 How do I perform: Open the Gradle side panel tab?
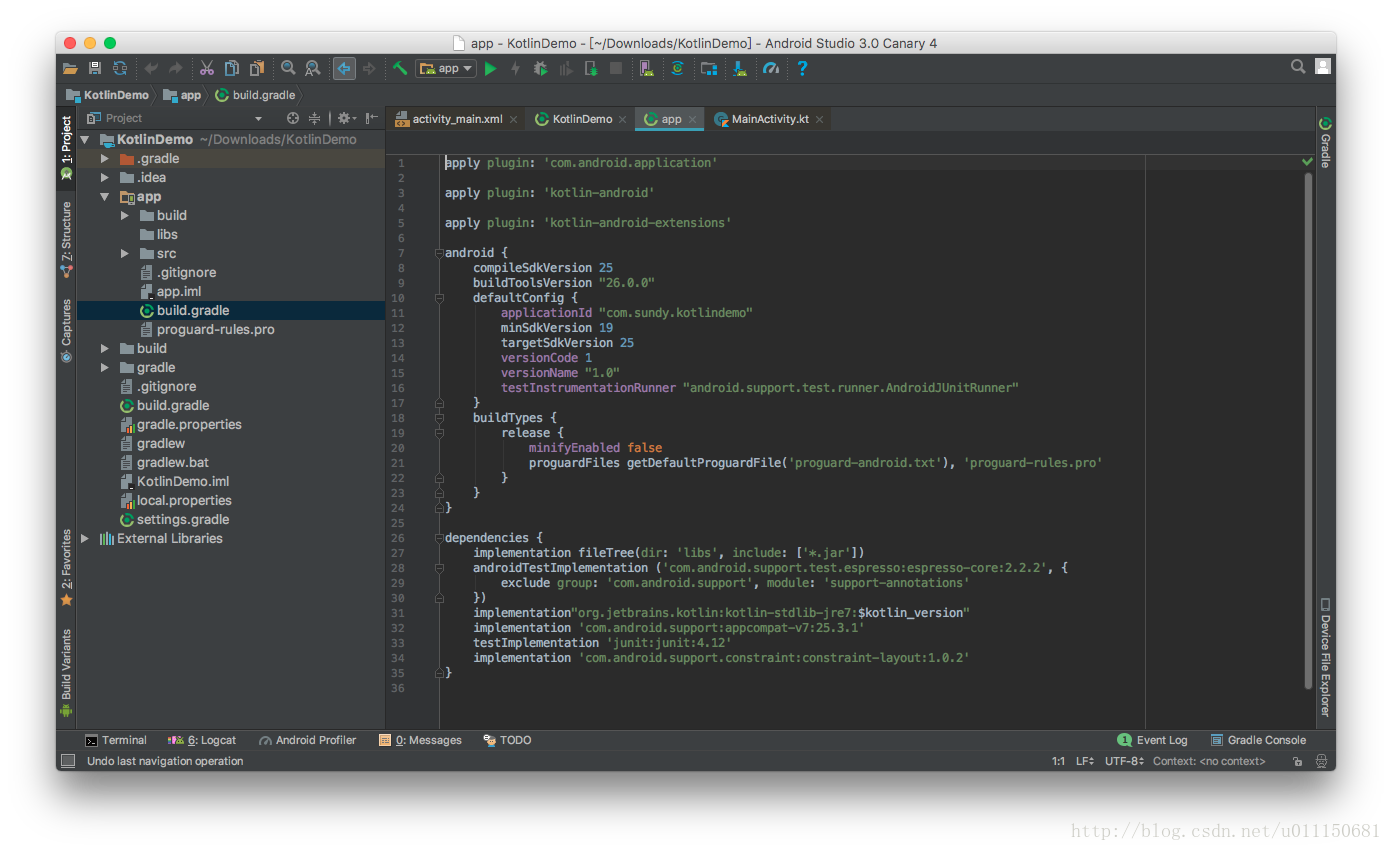point(1325,142)
